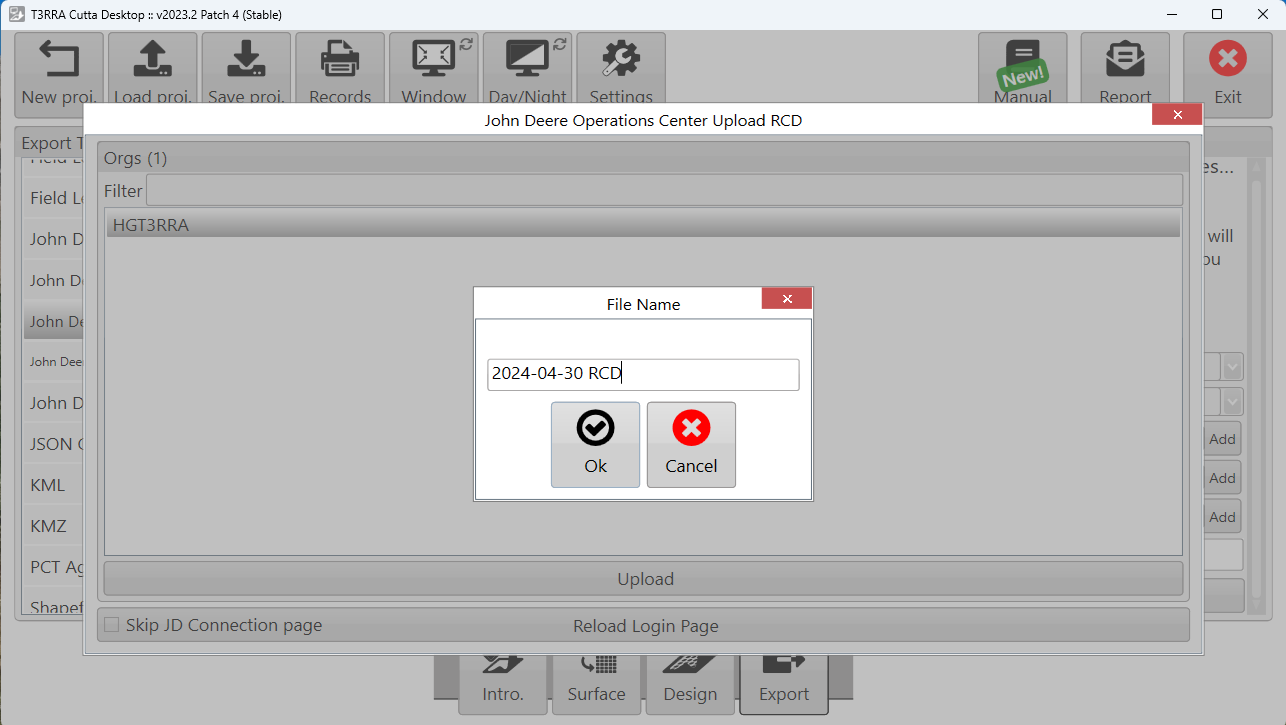The image size is (1286, 725).
Task: Switch to the Intro. tab
Action: 503,684
